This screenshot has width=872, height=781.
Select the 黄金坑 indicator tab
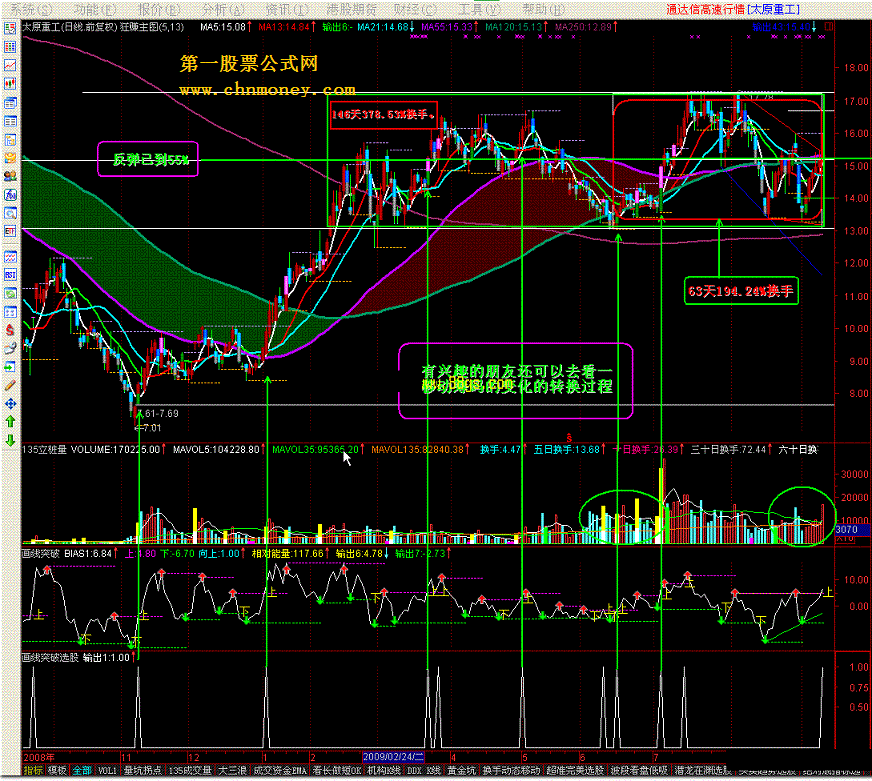coord(462,770)
